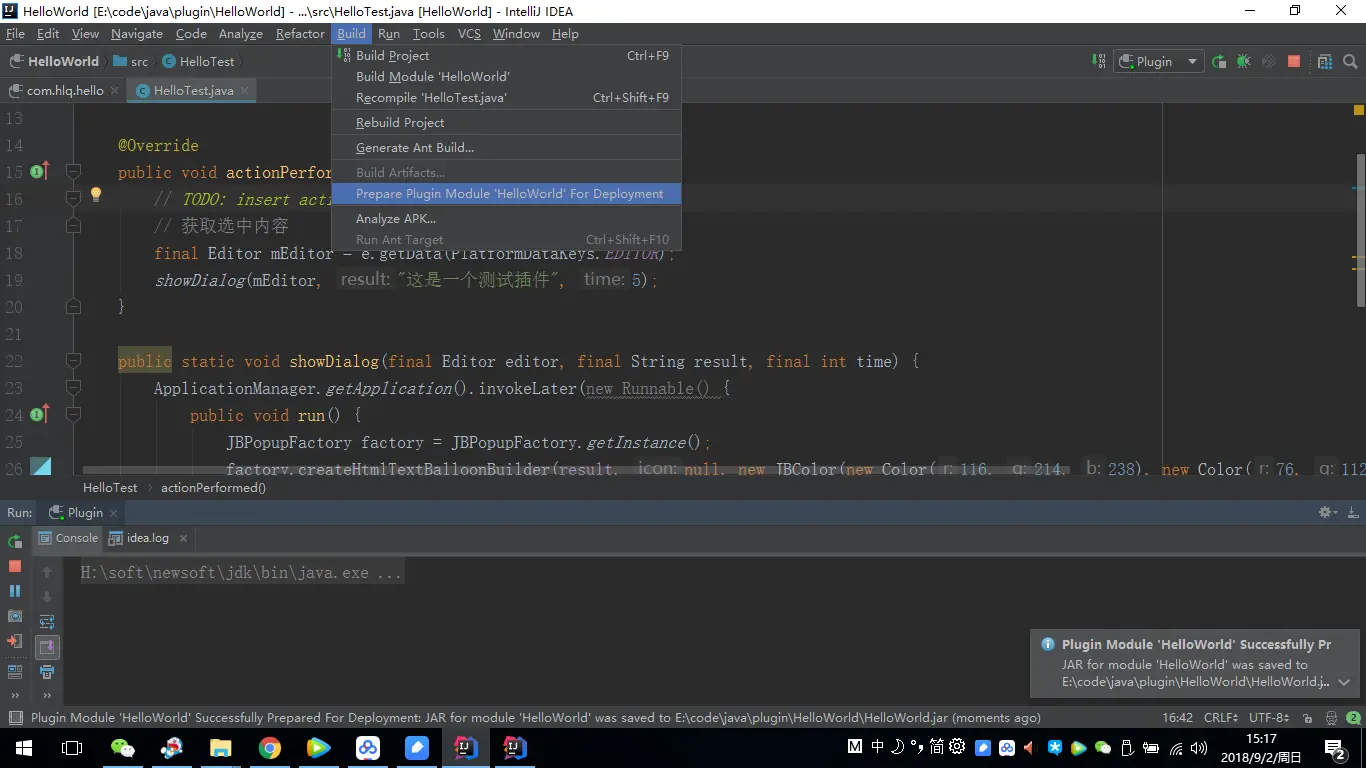This screenshot has width=1366, height=768.
Task: Click the Exit icon in Run panel
Action: [15, 641]
